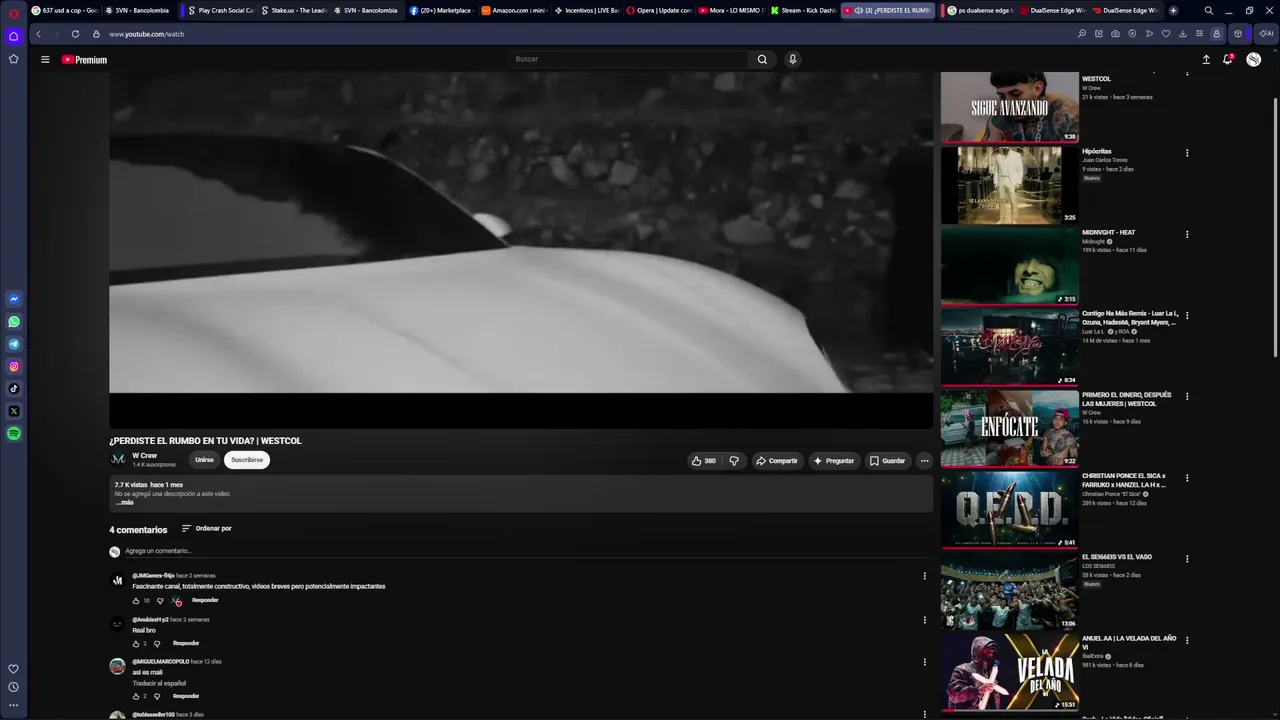Open options for Hipócritas video
Screen dimensions: 1280x720
click(1187, 153)
